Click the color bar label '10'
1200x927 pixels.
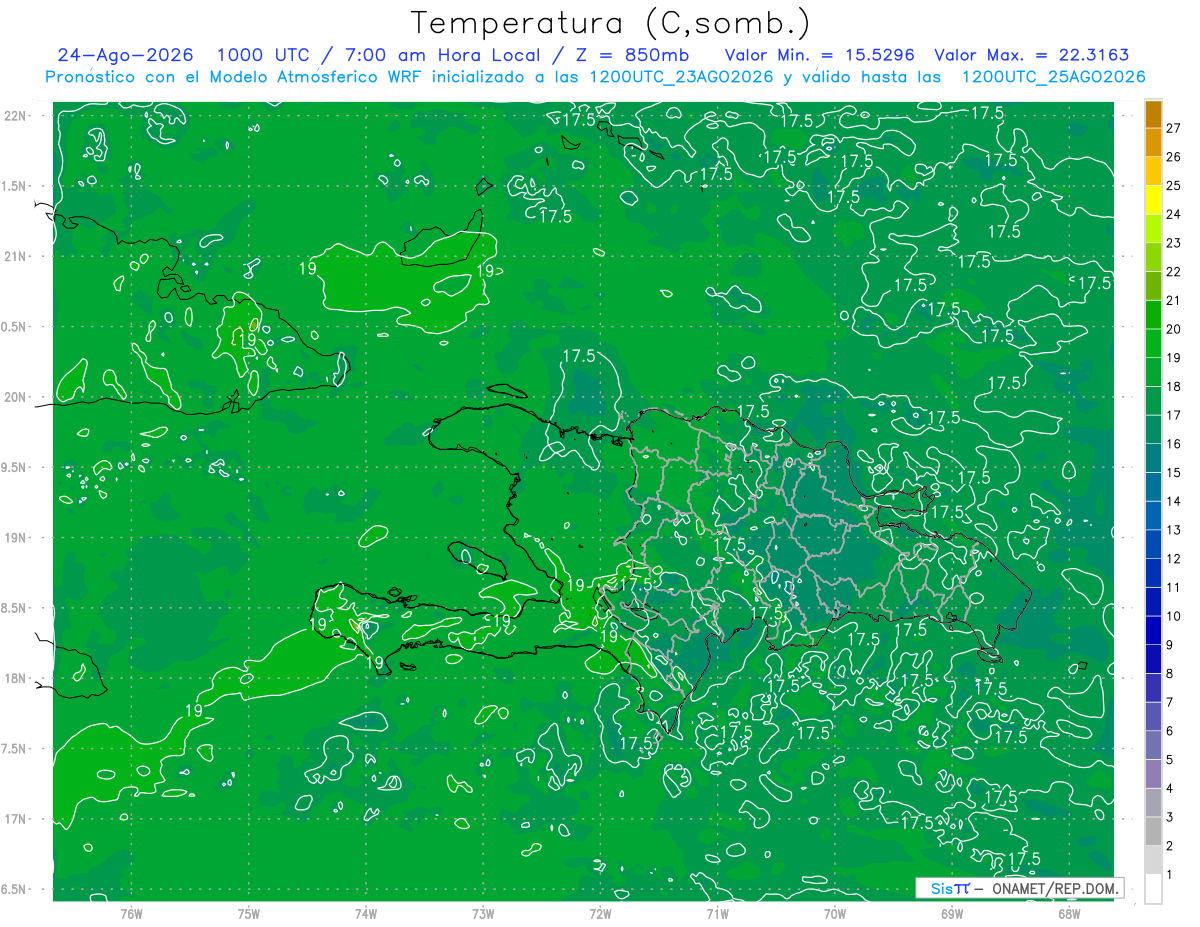tap(1174, 616)
